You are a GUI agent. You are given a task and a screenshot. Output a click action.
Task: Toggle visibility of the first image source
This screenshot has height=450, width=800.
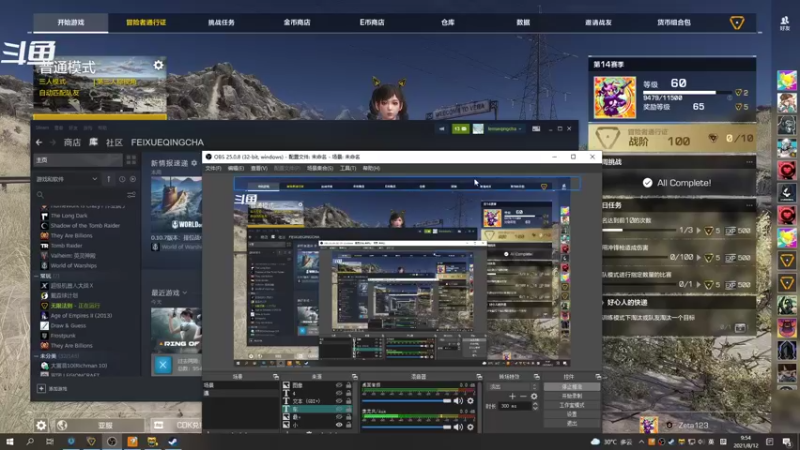[339, 386]
